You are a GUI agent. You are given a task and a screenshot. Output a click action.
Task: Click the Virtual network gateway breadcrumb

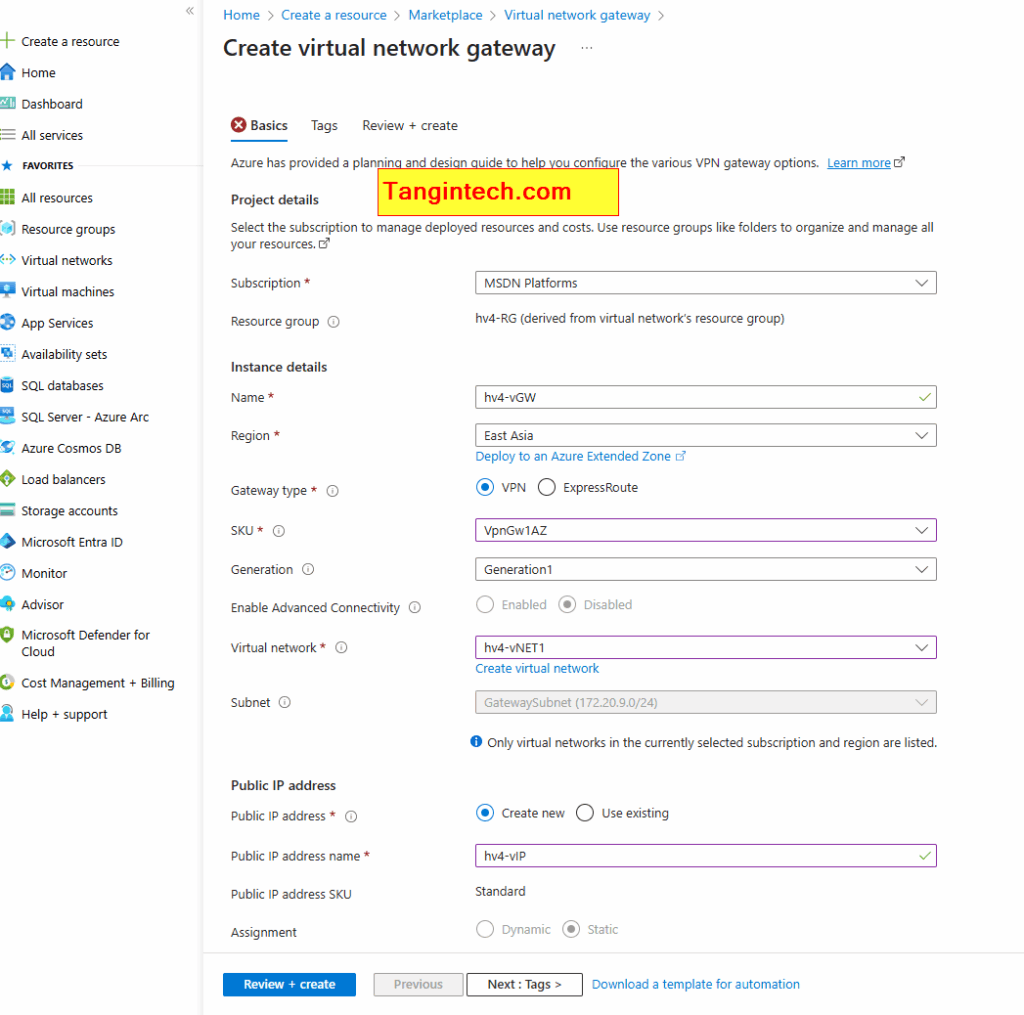tap(577, 15)
